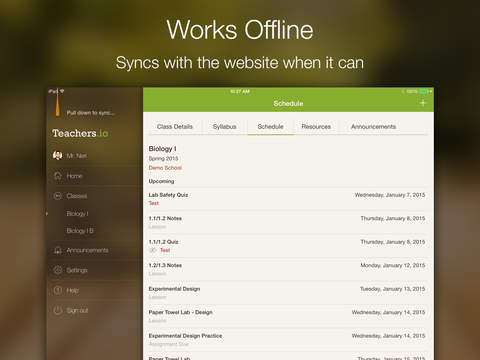The height and width of the screenshot is (360, 480).
Task: Open the Resources tab
Action: coord(316,127)
